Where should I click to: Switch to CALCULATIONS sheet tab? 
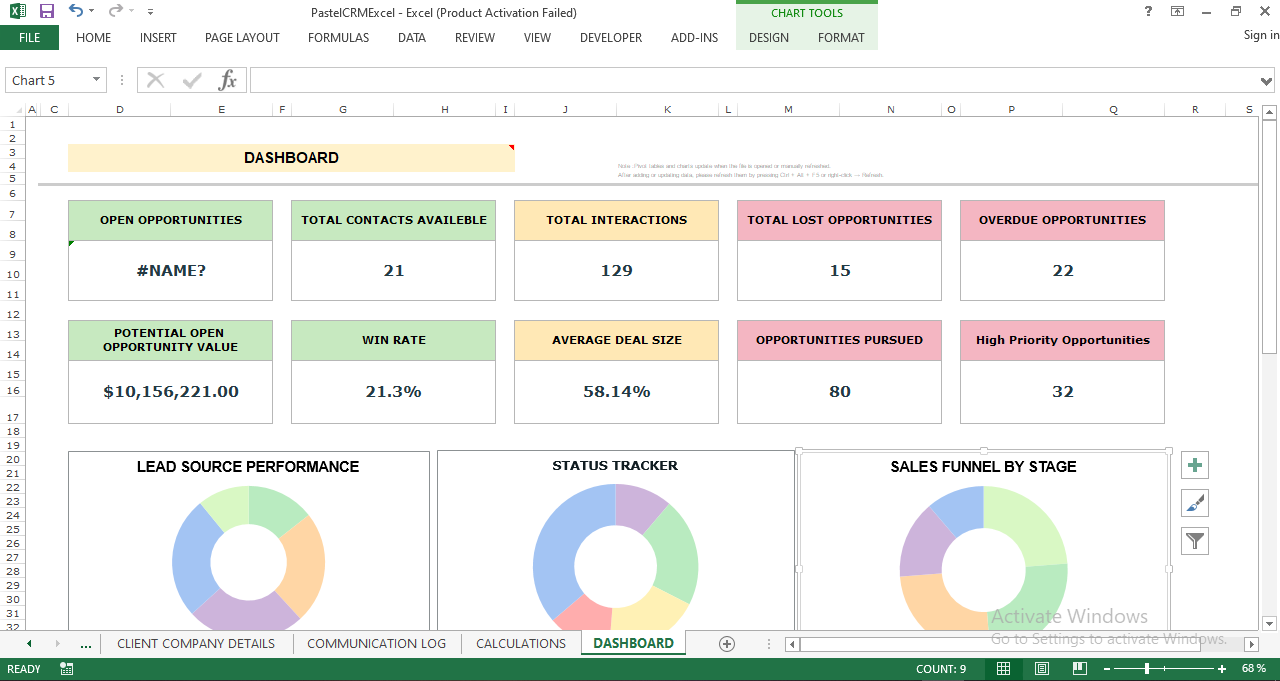521,644
